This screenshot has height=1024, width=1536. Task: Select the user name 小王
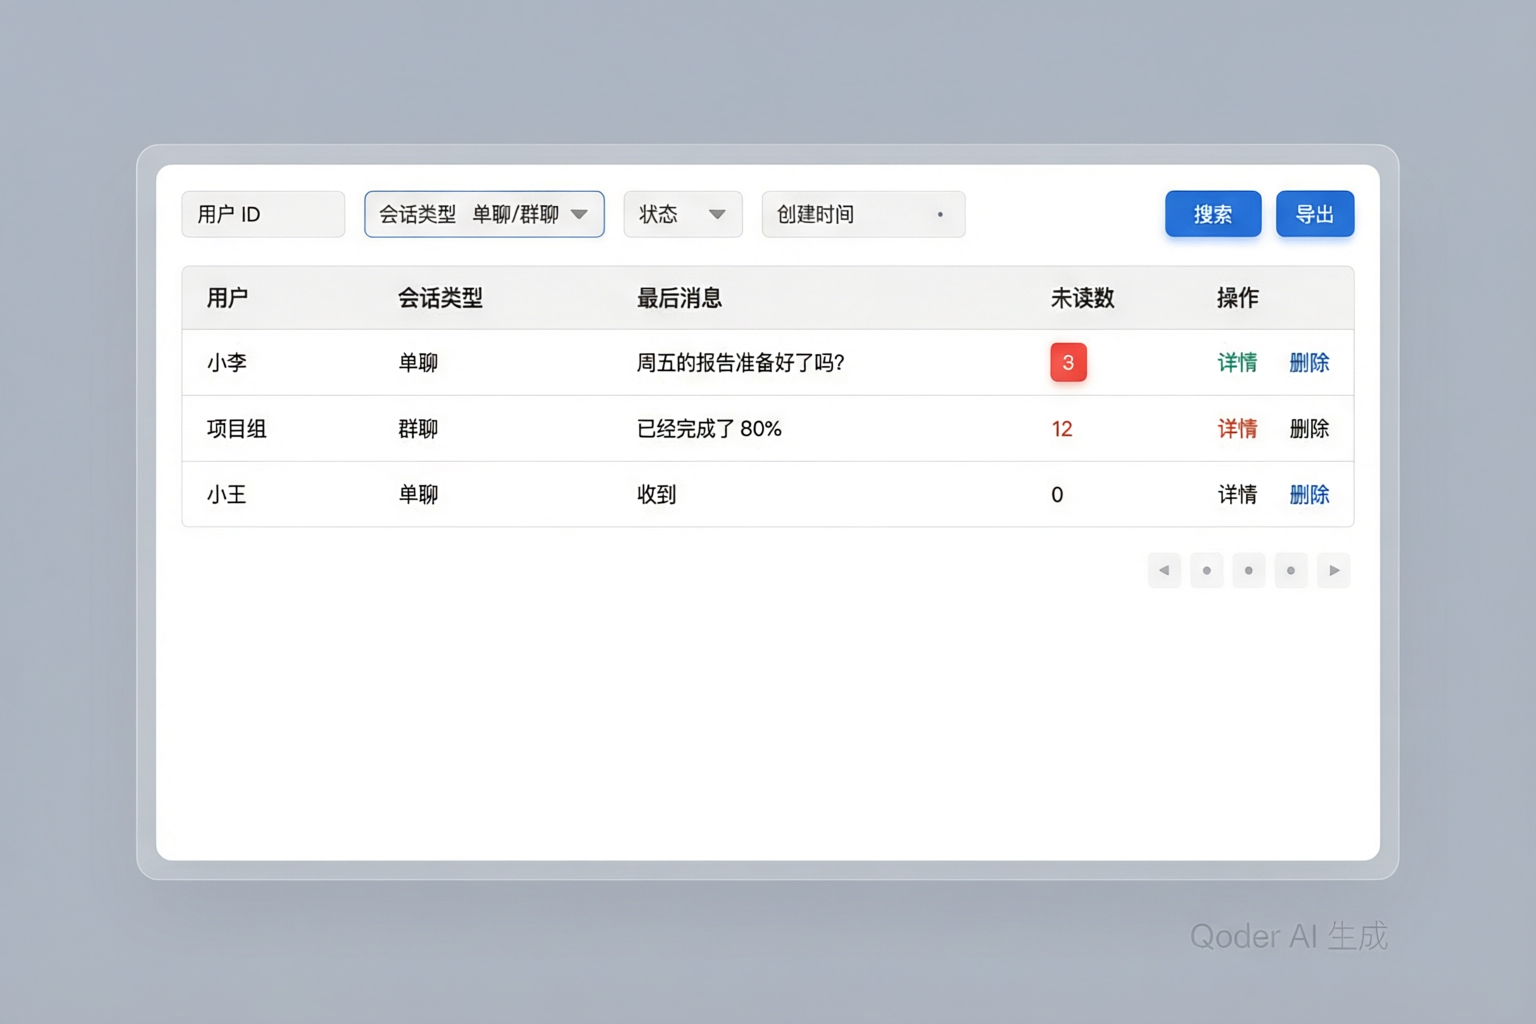pyautogui.click(x=227, y=495)
